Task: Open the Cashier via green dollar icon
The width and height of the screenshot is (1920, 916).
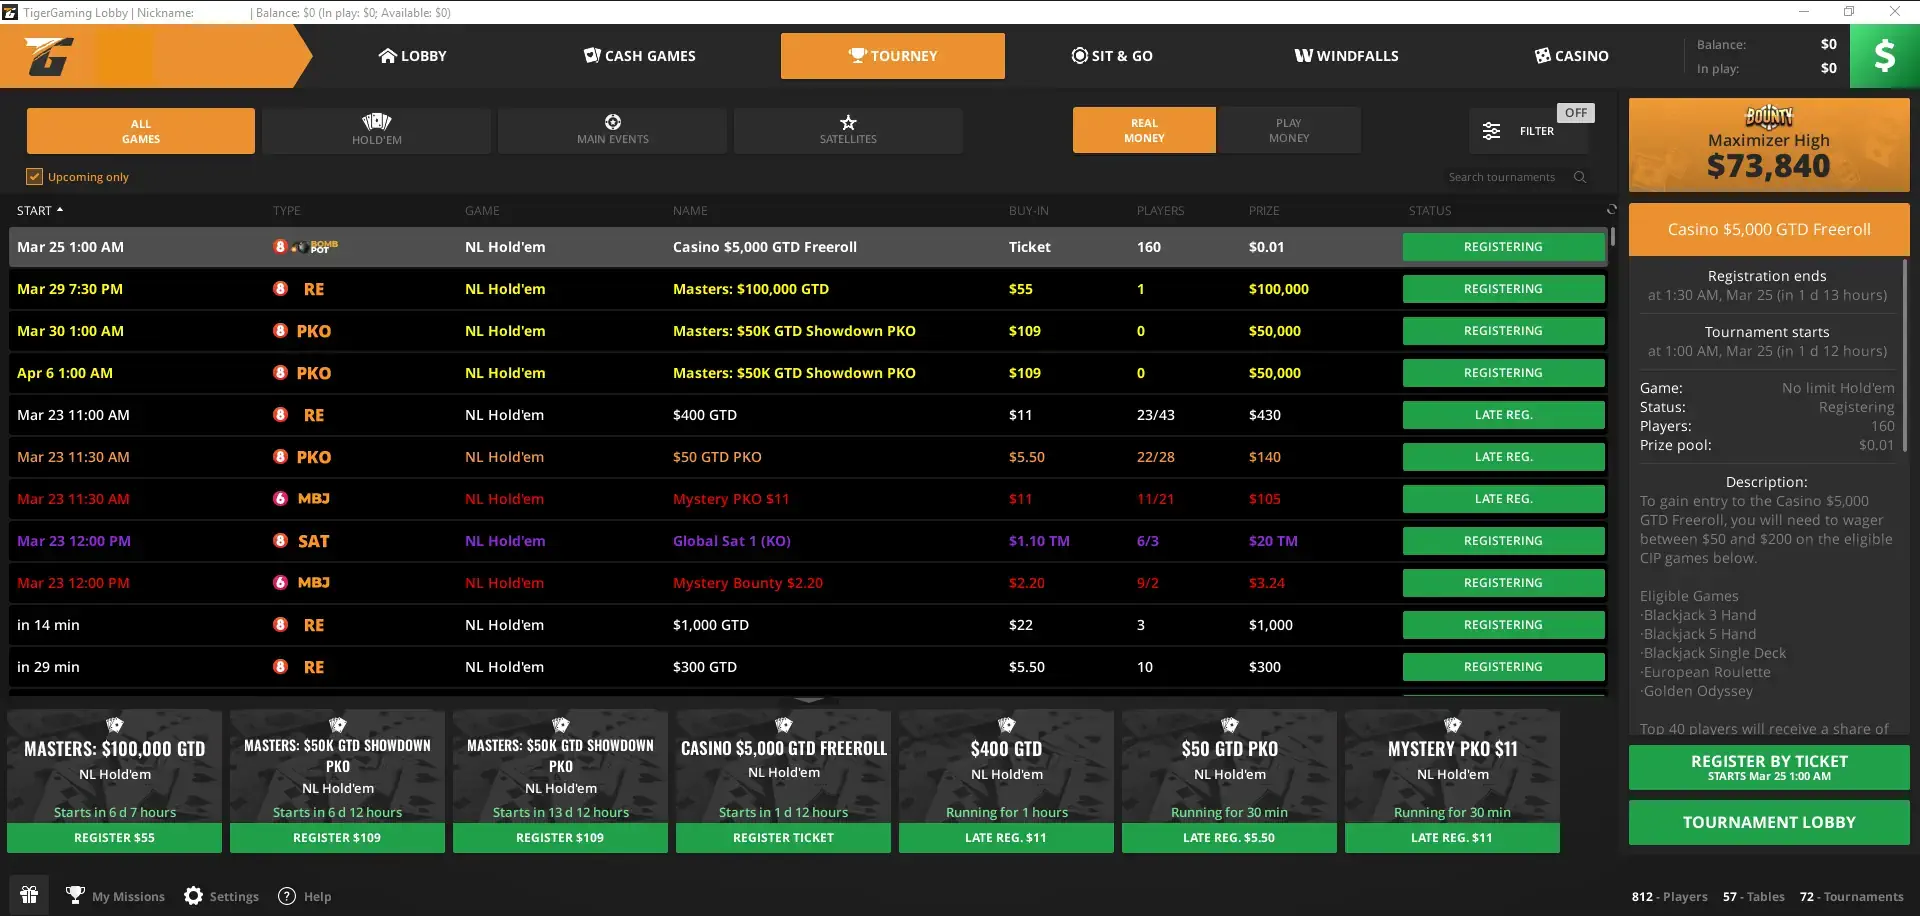Action: click(x=1884, y=56)
